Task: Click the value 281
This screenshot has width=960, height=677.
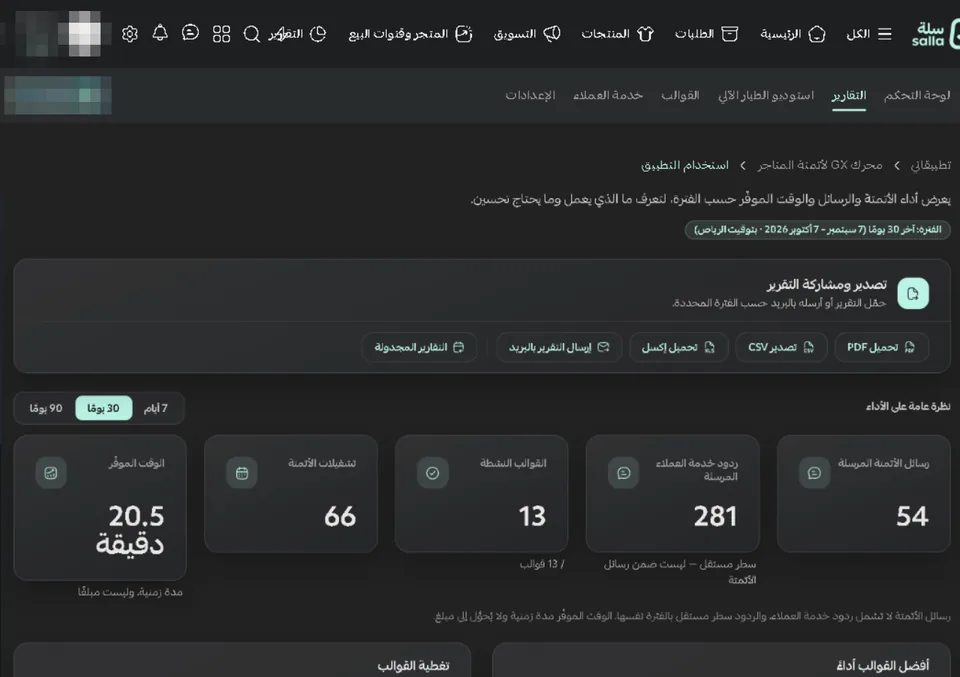Action: coord(715,516)
